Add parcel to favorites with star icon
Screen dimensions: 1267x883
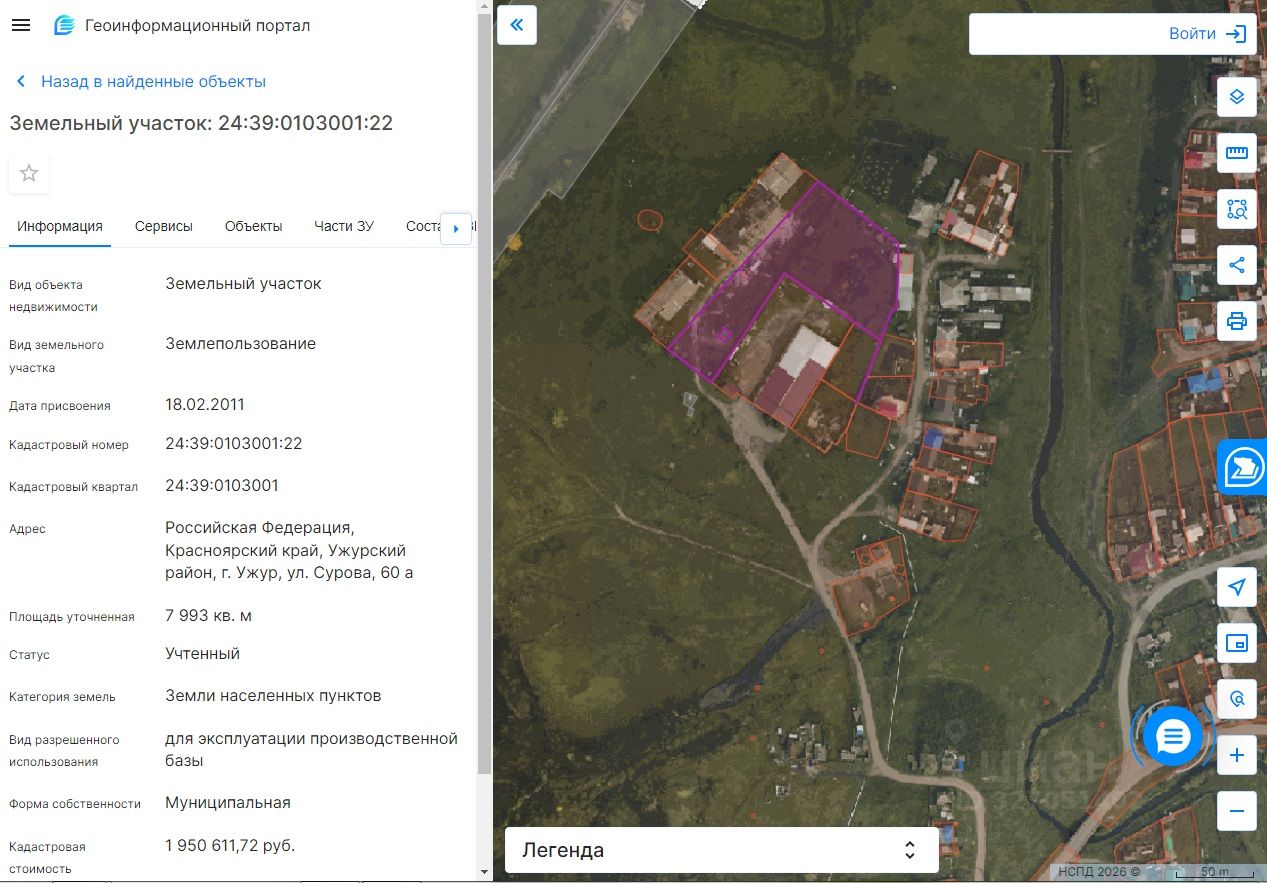click(x=29, y=173)
